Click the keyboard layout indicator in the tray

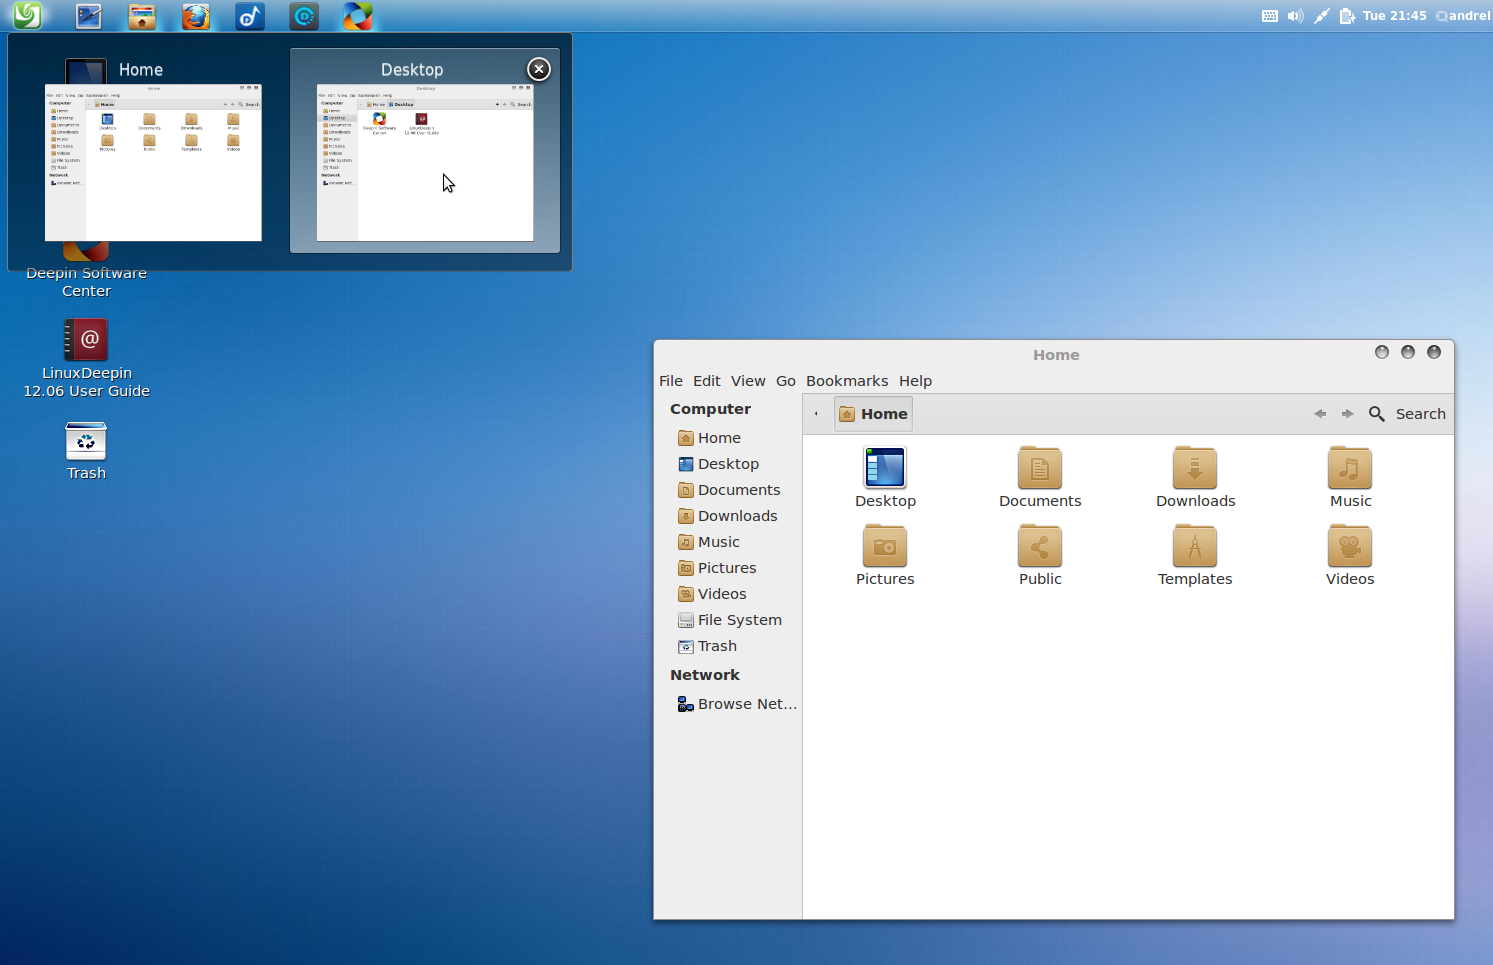tap(1269, 15)
